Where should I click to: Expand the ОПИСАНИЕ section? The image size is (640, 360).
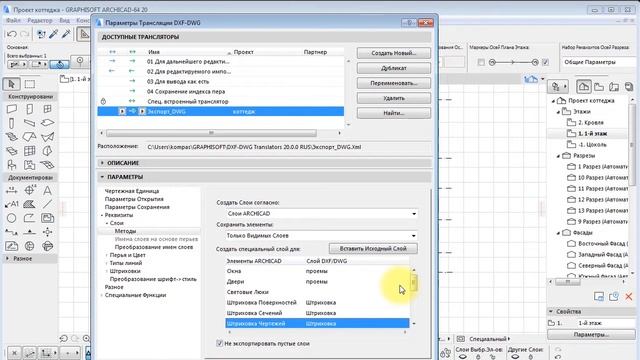(x=102, y=163)
